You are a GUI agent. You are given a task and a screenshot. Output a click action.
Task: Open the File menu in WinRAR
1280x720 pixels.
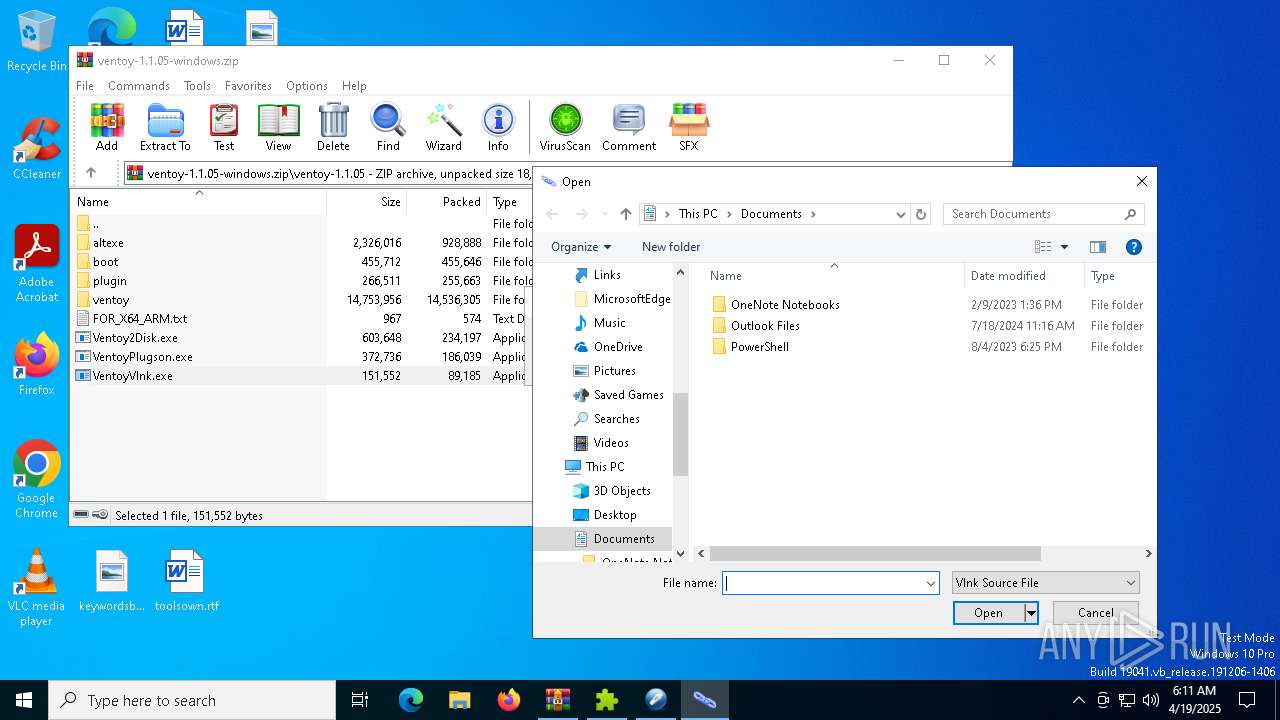click(85, 86)
